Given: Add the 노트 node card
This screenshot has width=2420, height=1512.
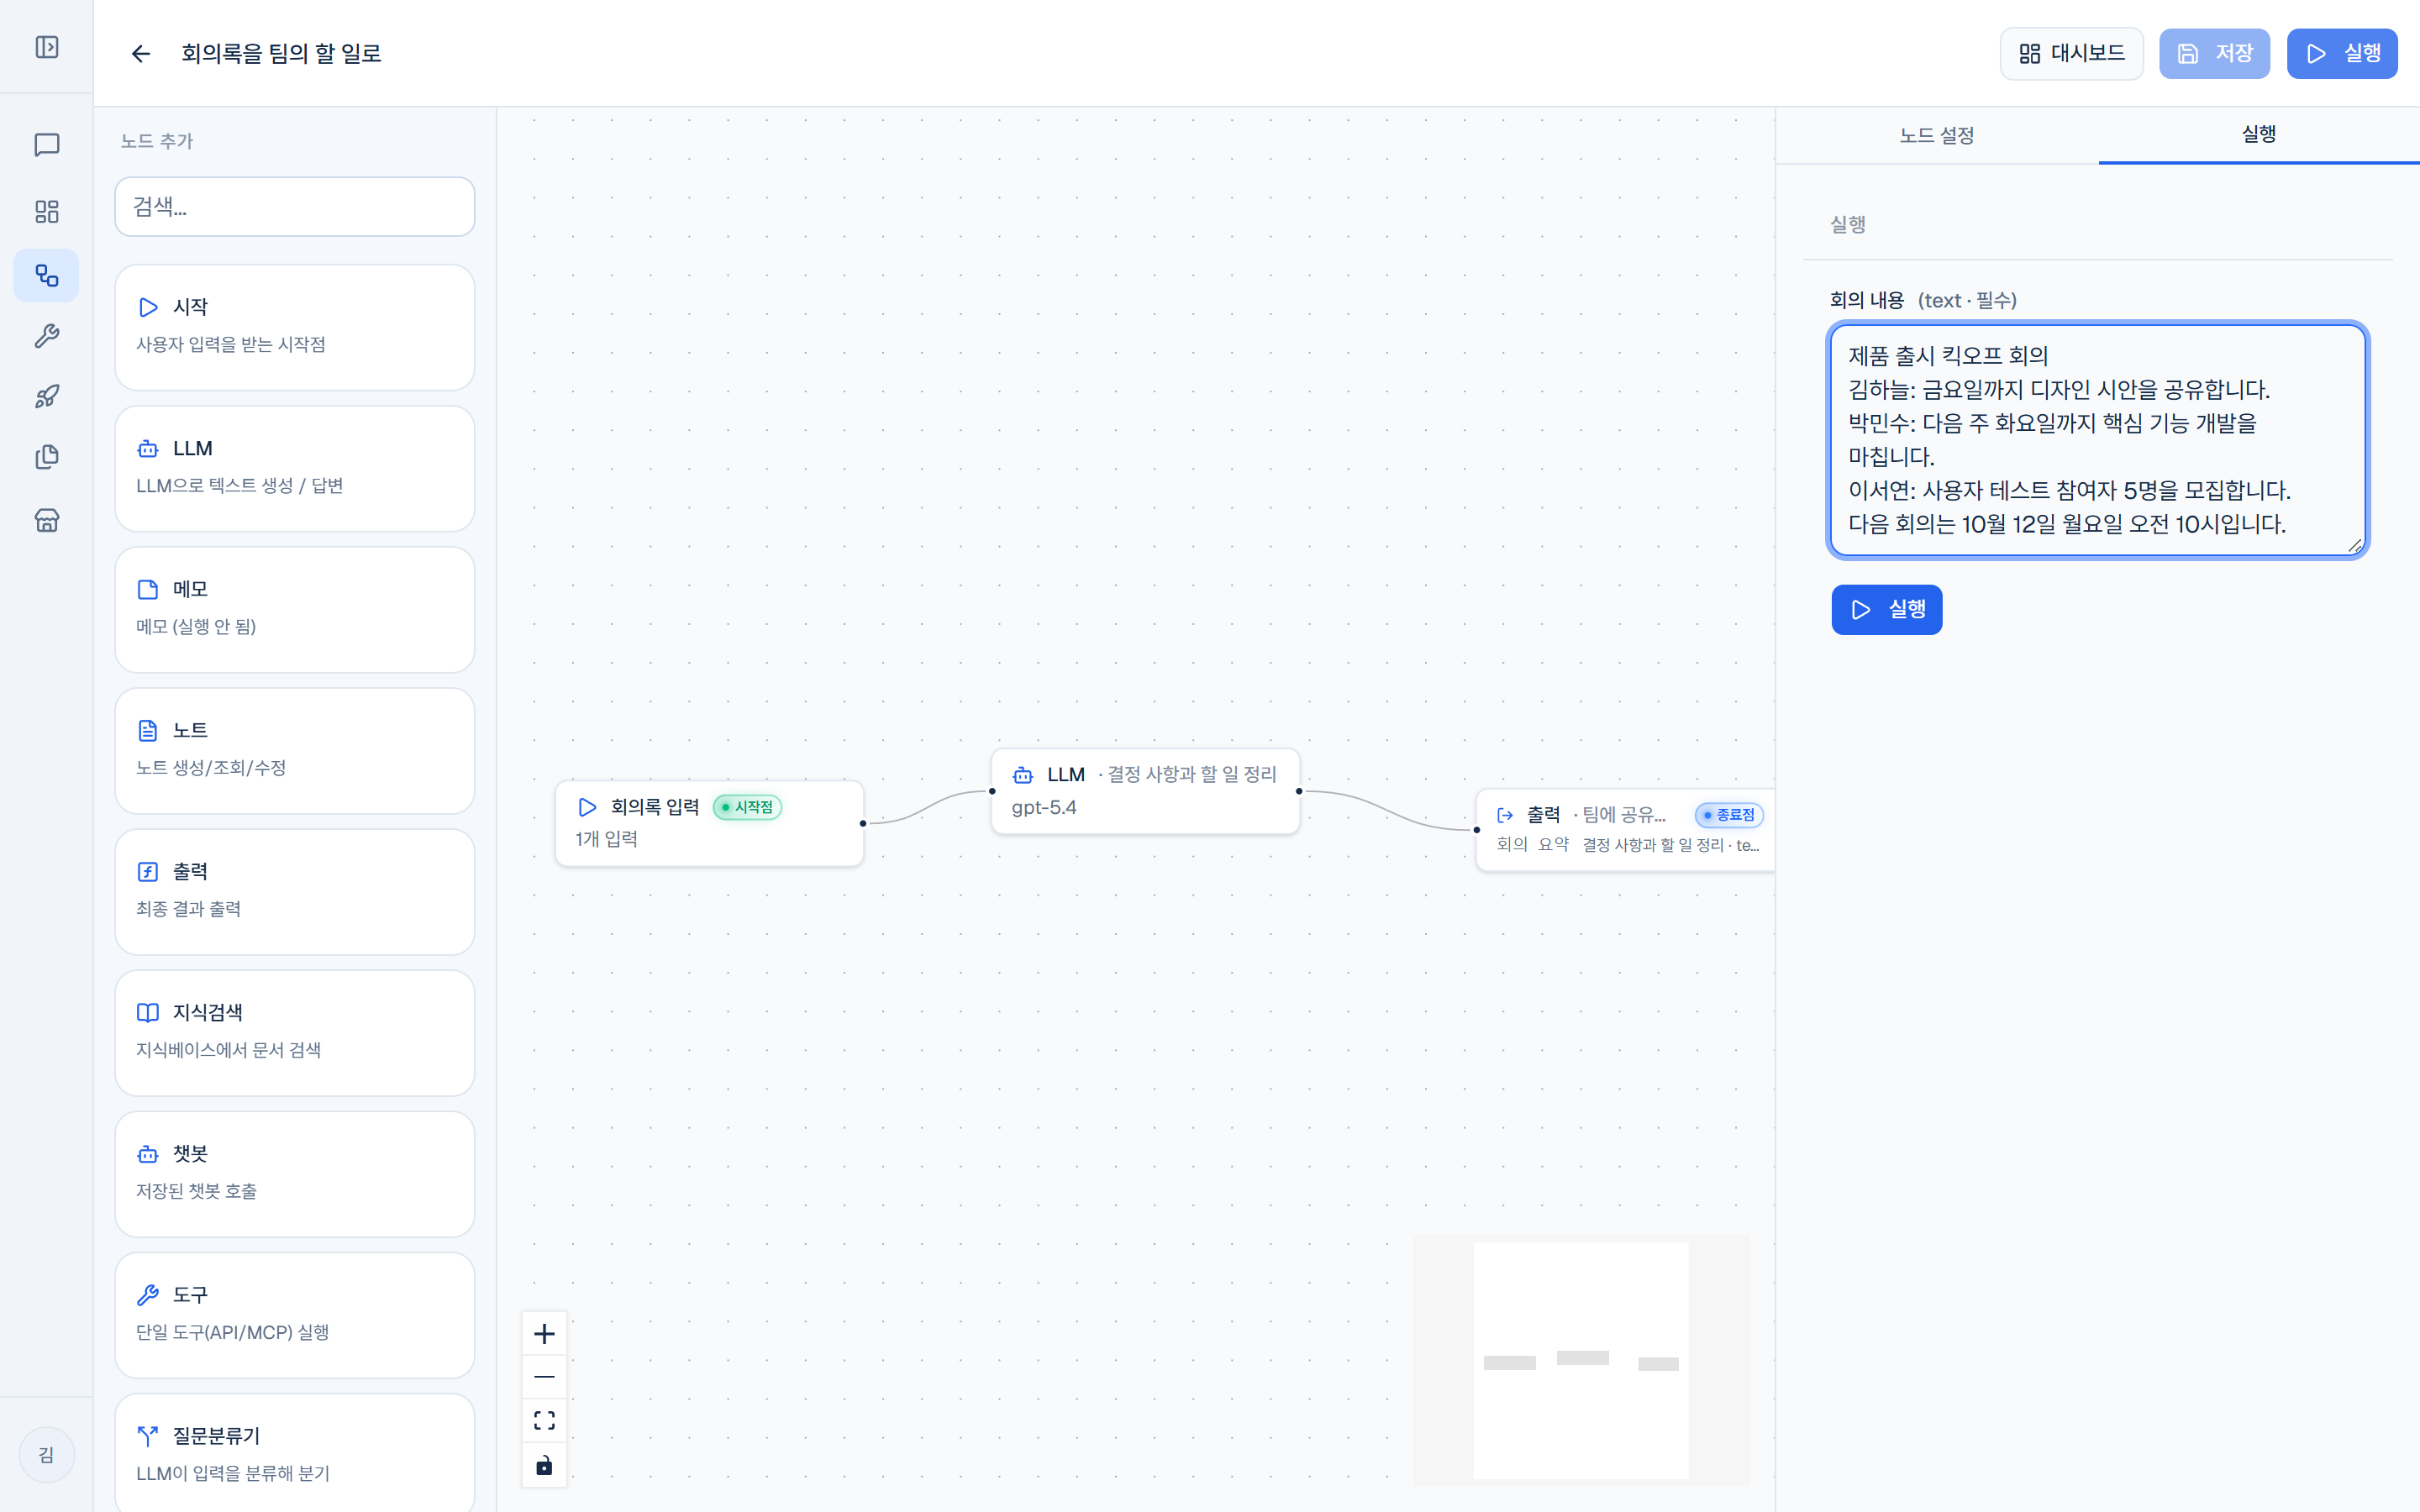Looking at the screenshot, I should pos(295,750).
